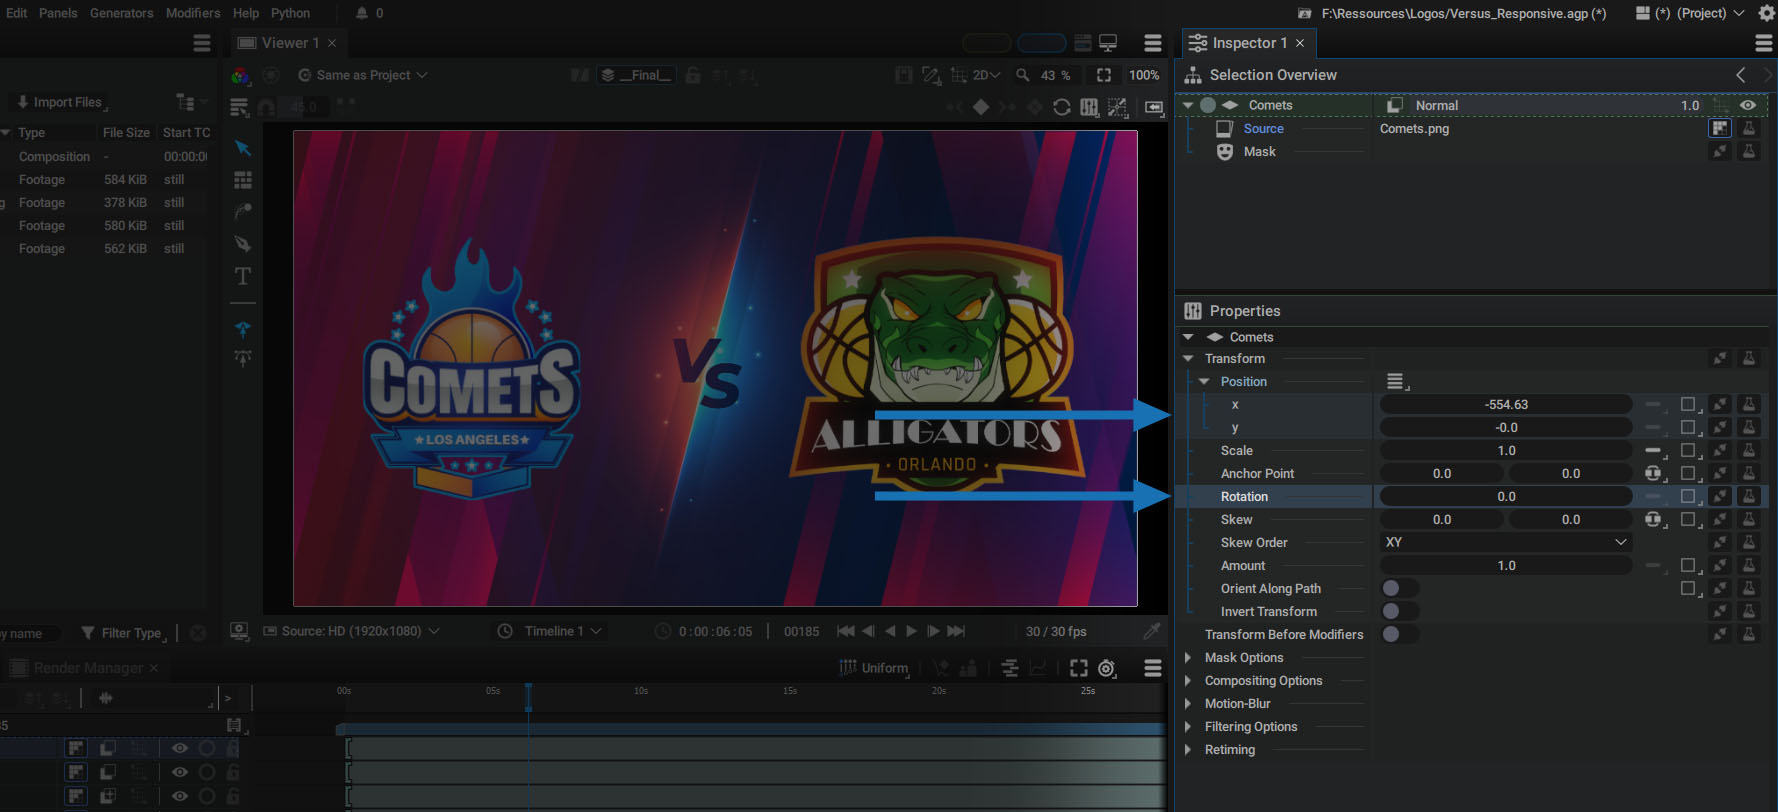Viewport: 1778px width, 812px height.
Task: Click the color channels icon in Viewer
Action: (240, 76)
